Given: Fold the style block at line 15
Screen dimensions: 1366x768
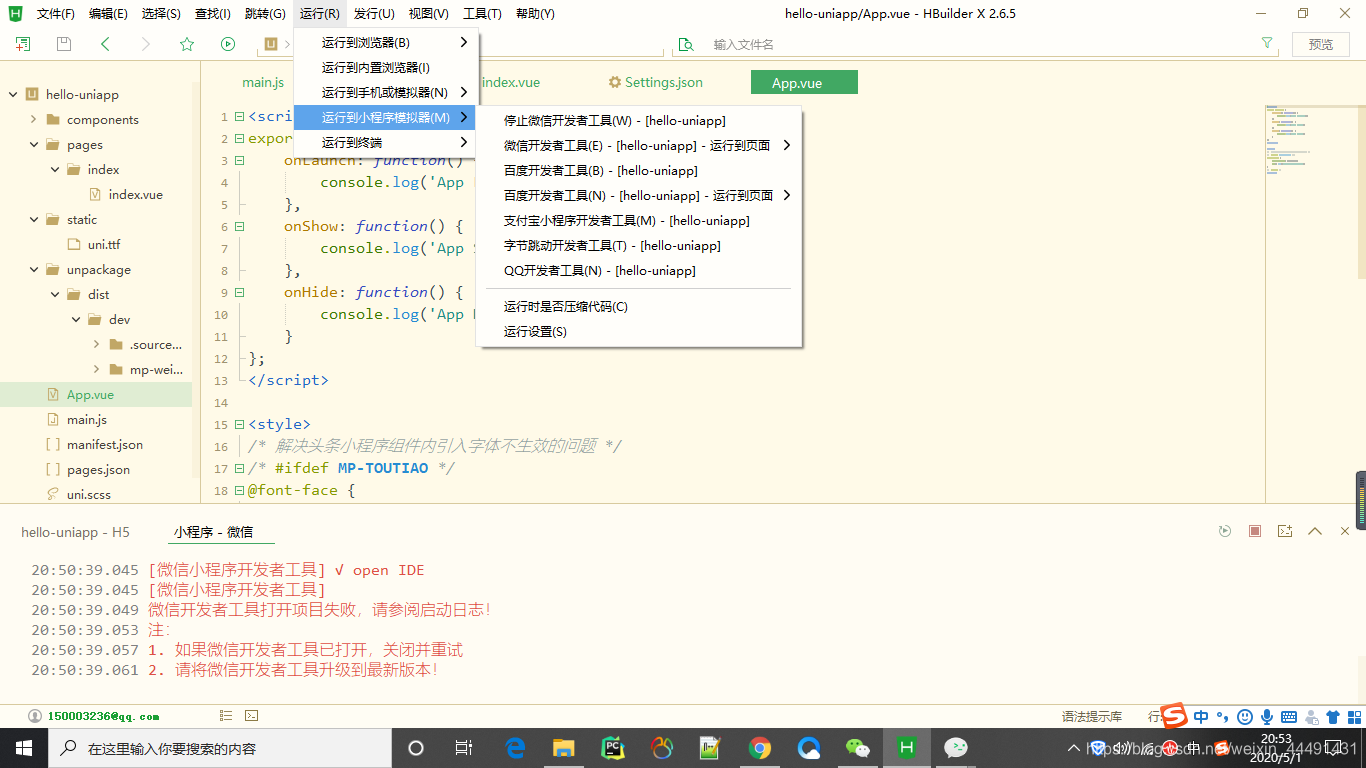Looking at the screenshot, I should point(239,424).
